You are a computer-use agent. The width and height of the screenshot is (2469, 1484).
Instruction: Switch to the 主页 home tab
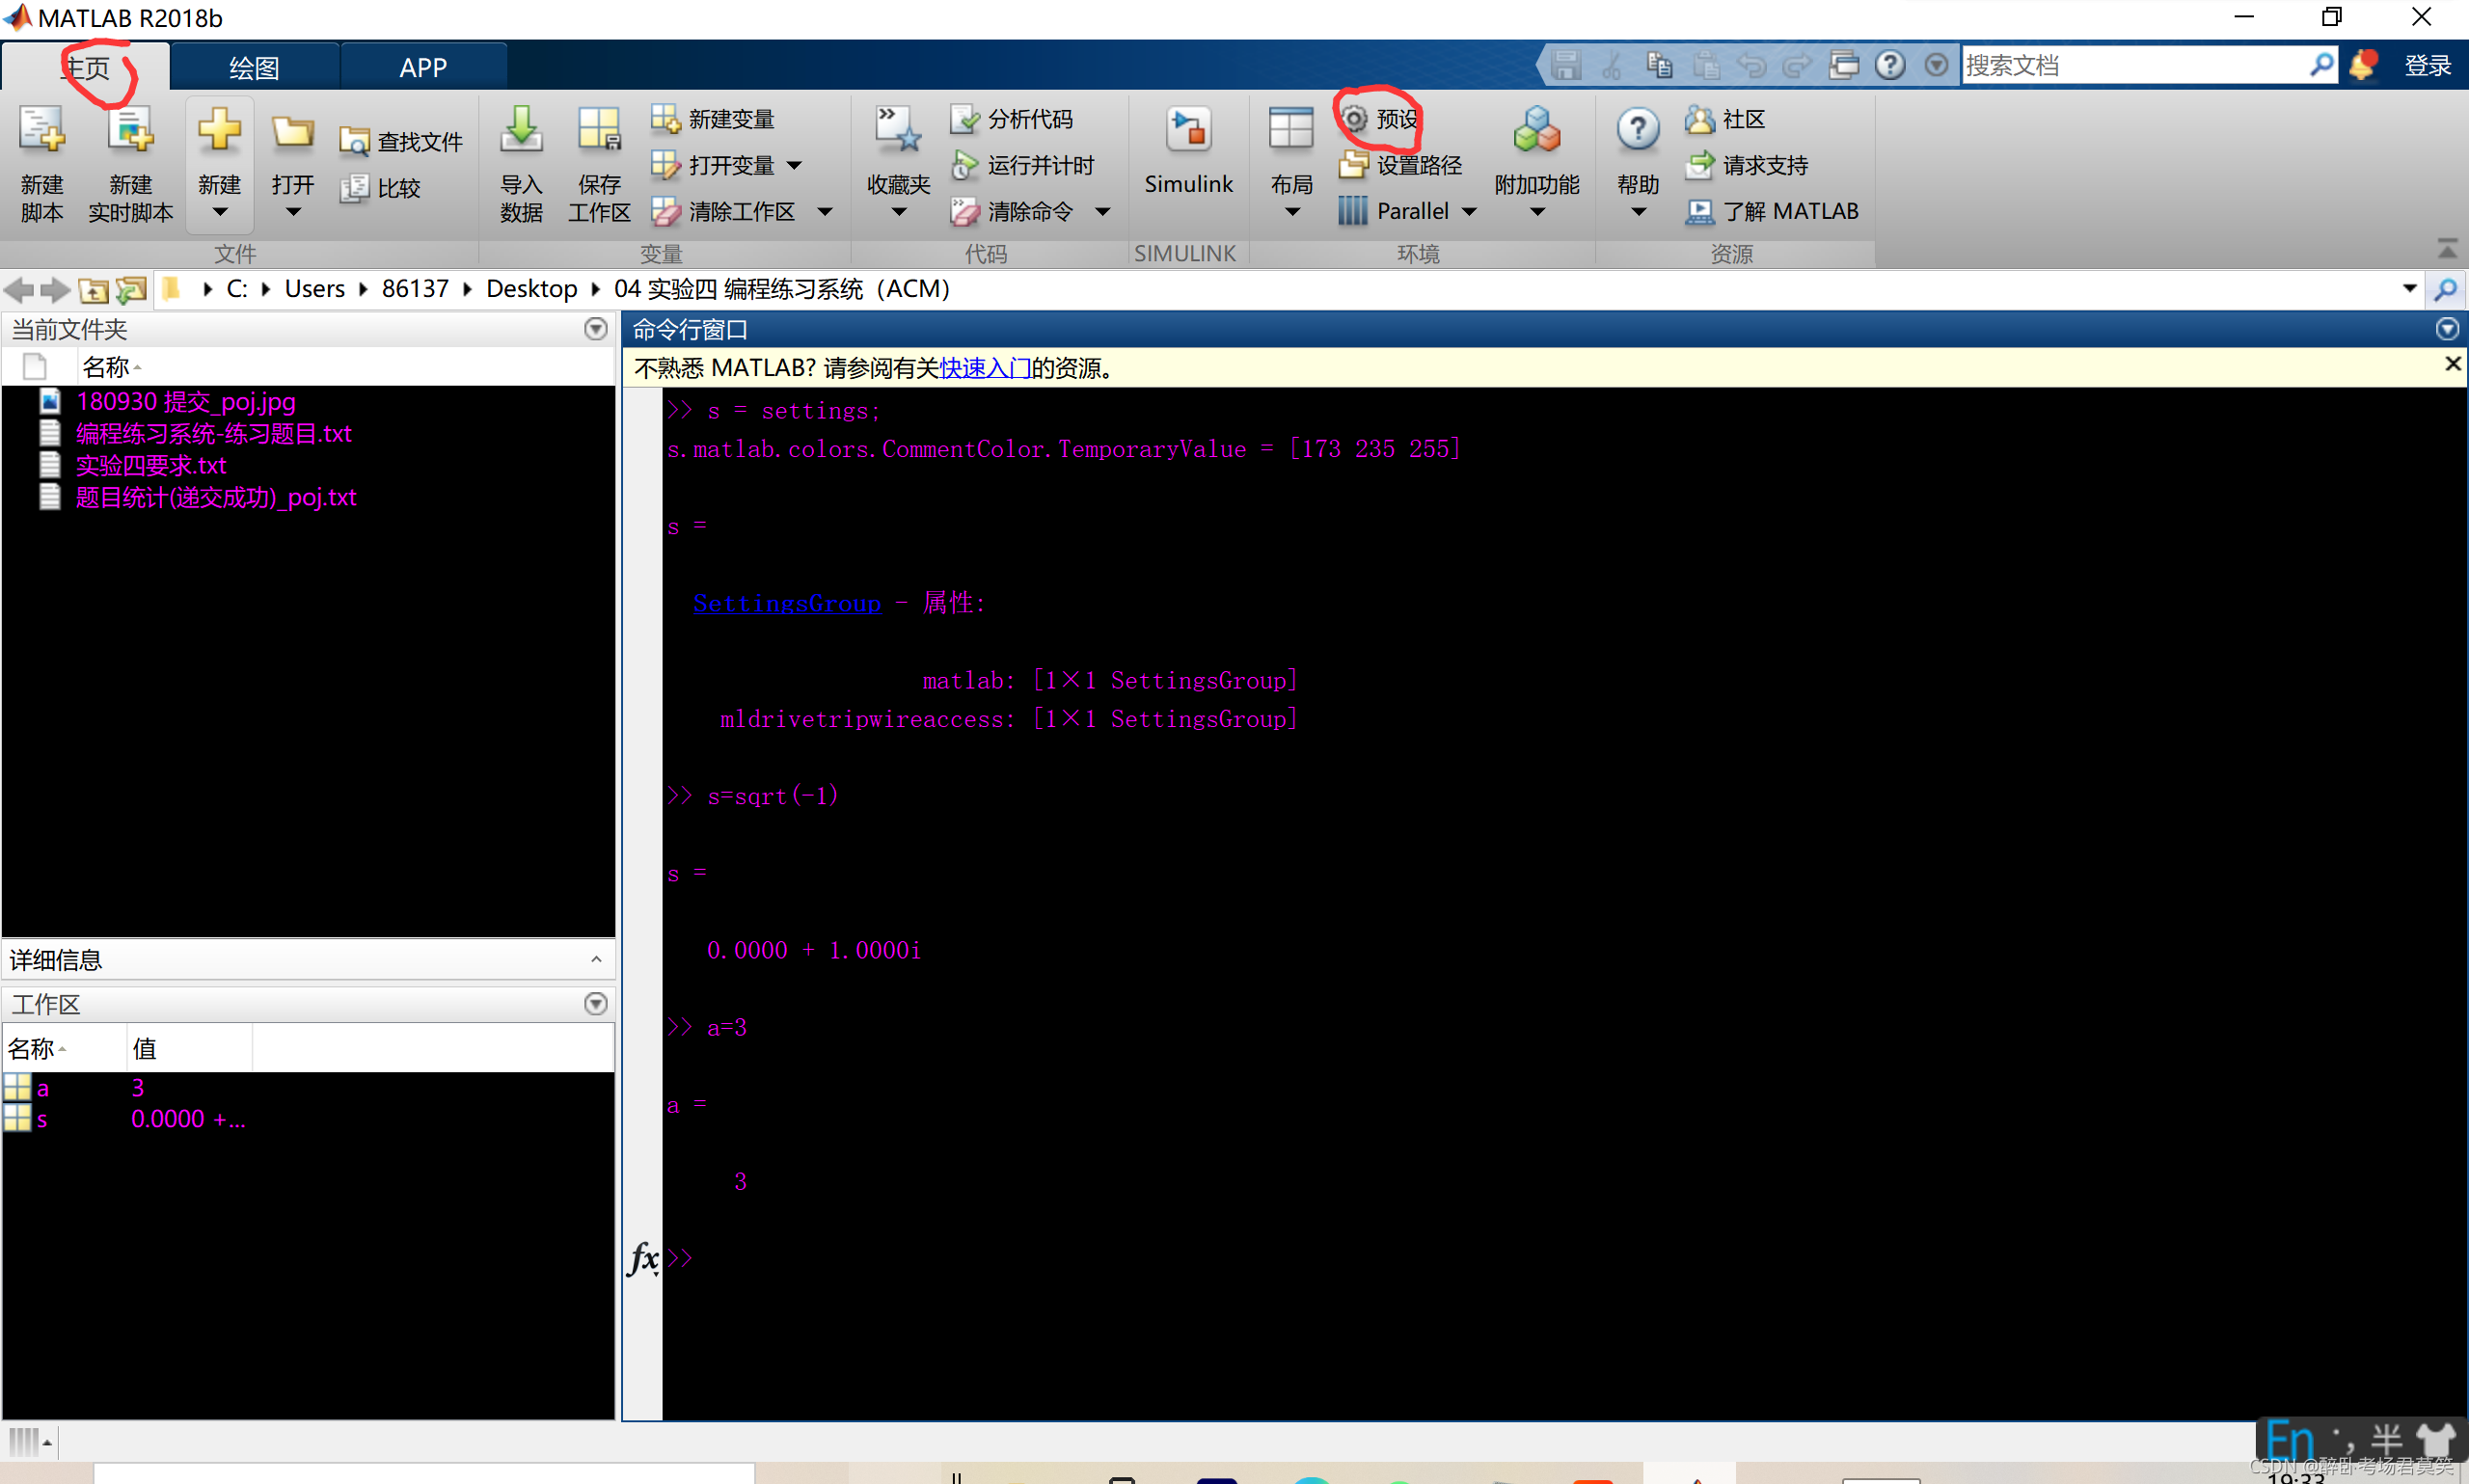pyautogui.click(x=86, y=67)
